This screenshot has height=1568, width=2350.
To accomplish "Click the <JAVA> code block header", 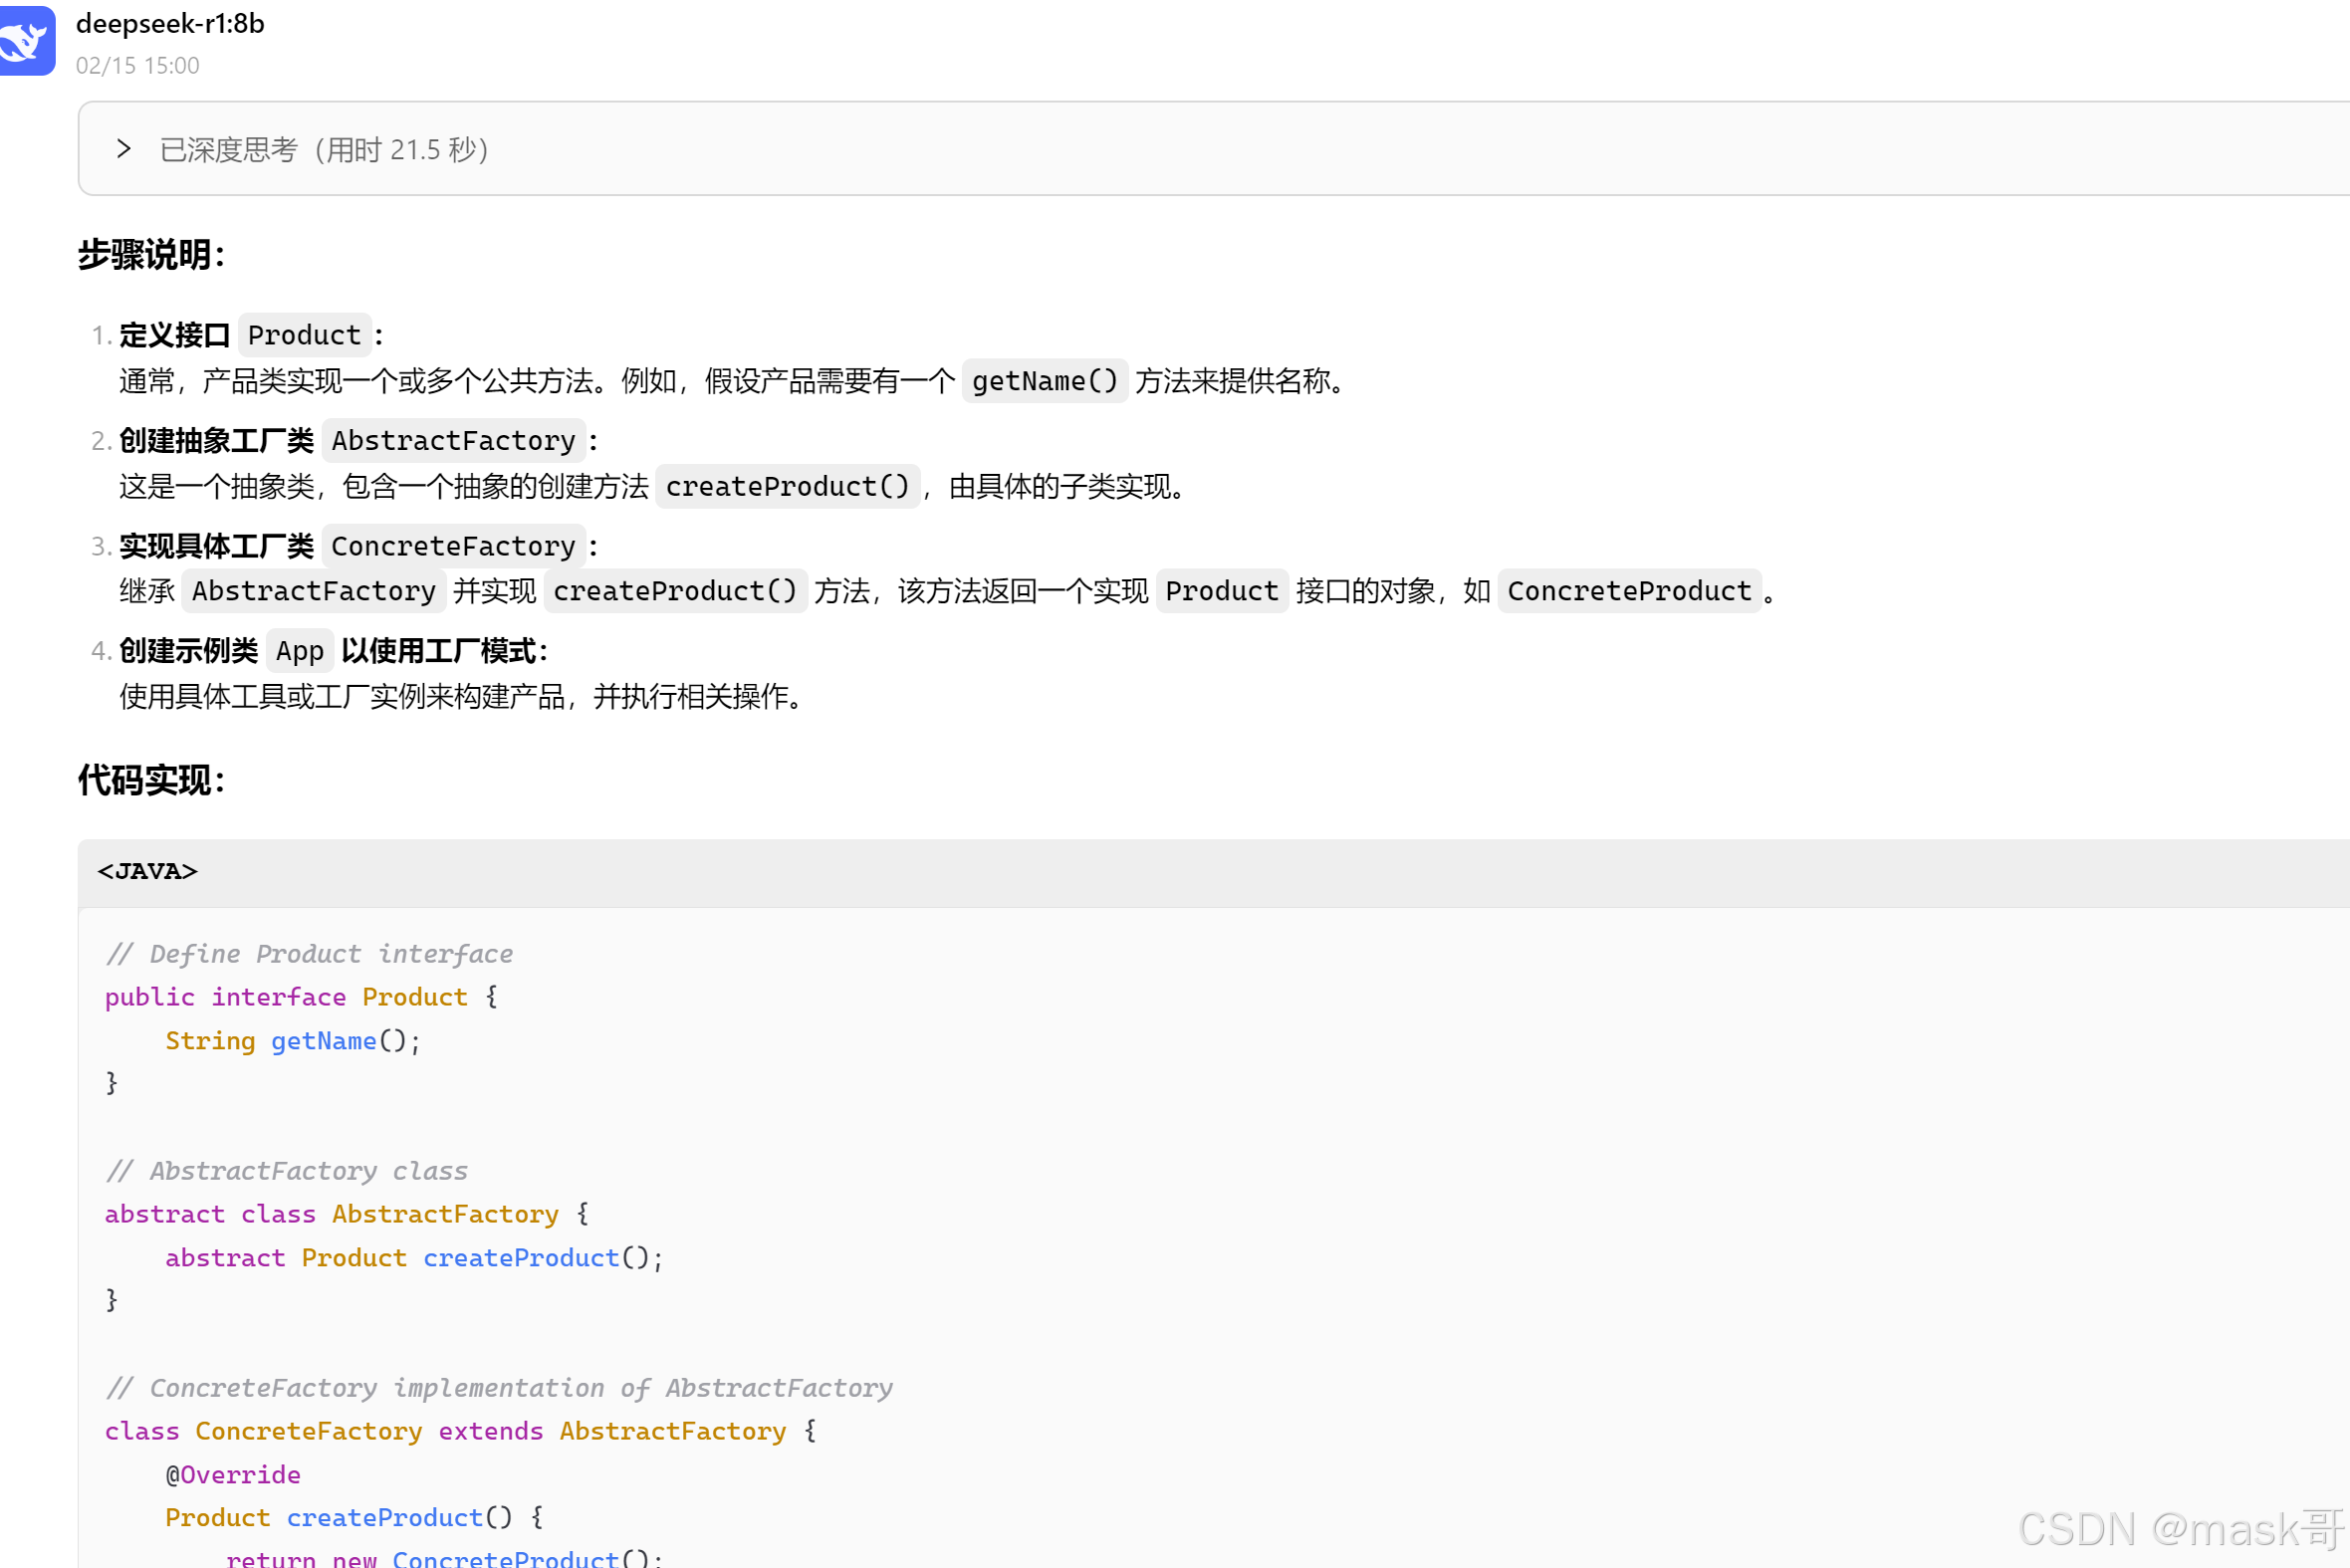I will 148,871.
